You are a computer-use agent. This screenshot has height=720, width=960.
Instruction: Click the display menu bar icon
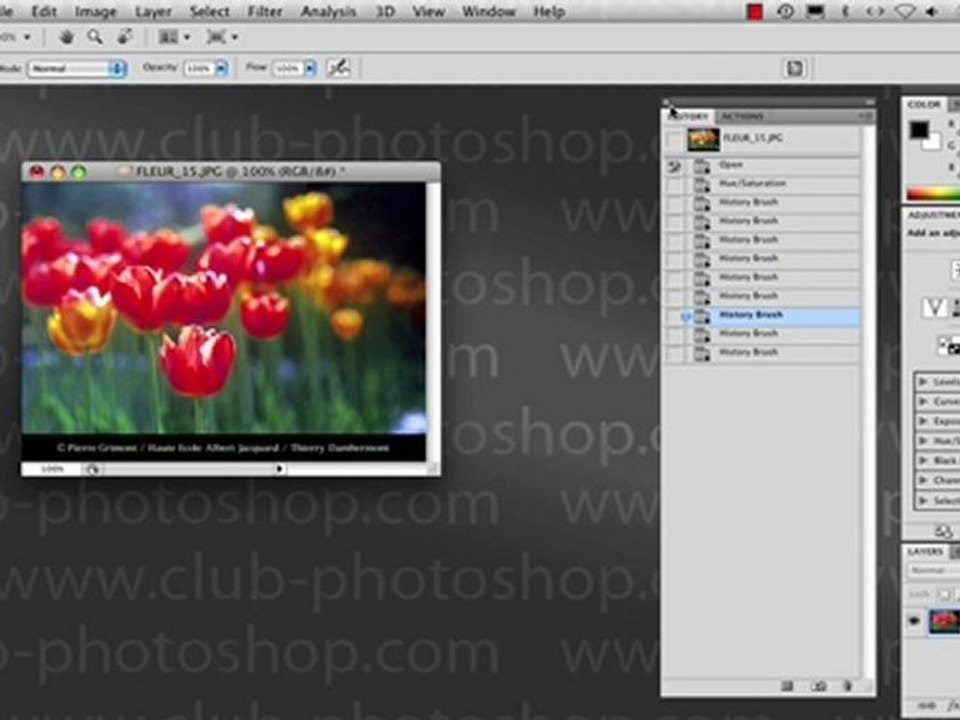pos(815,12)
